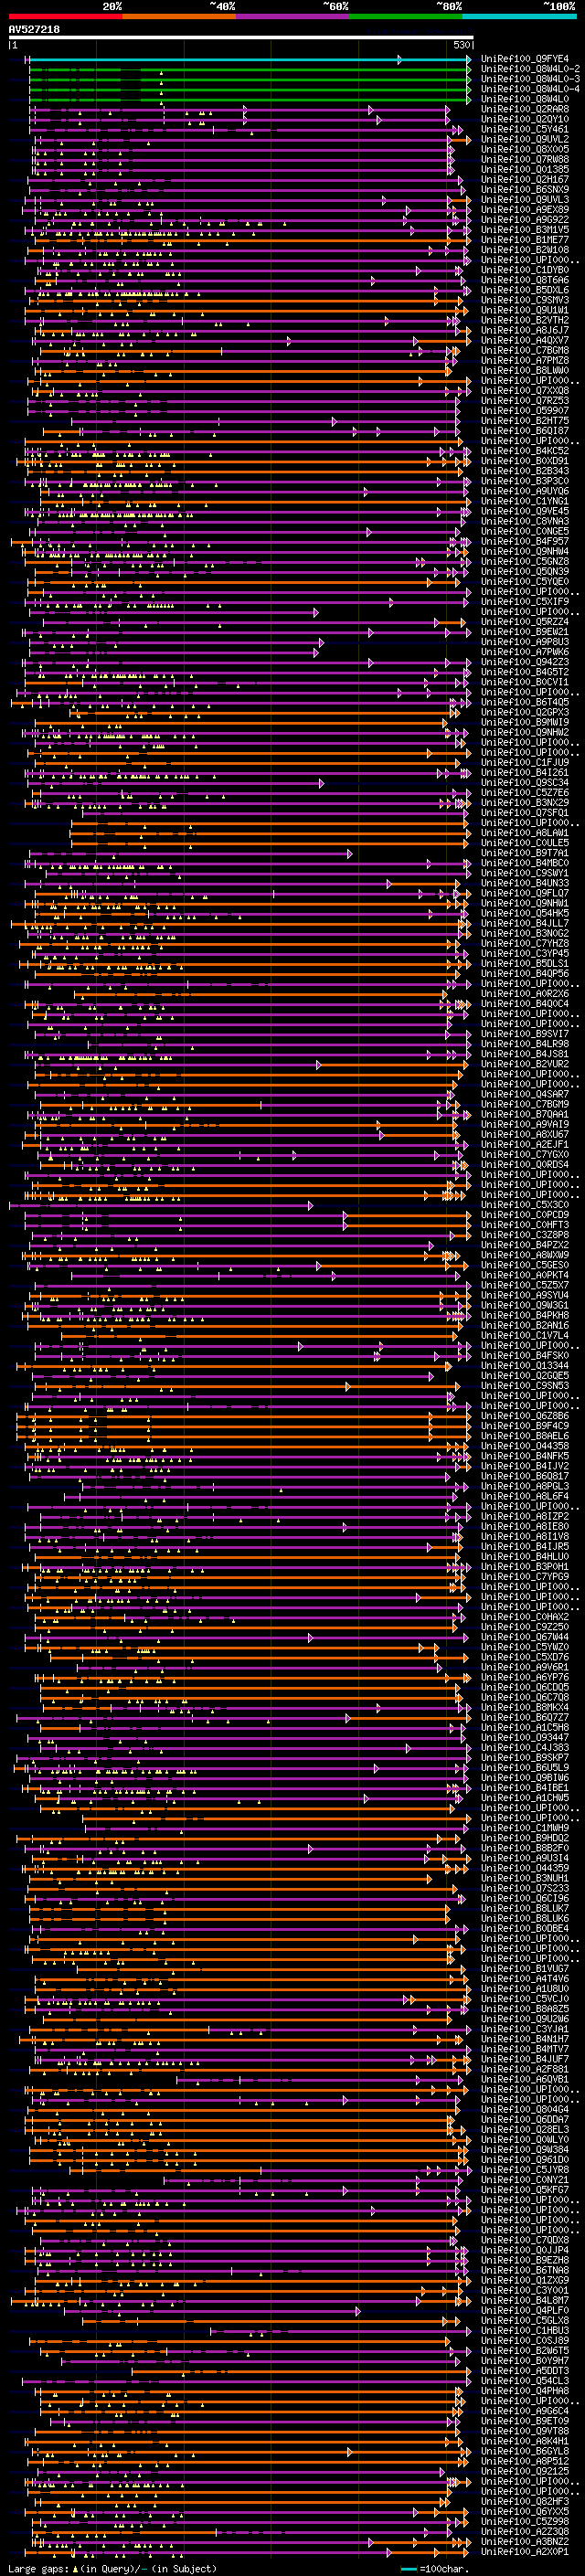Select label UniRef100_Q8T6A6
585x2576 pixels.
click(x=525, y=280)
